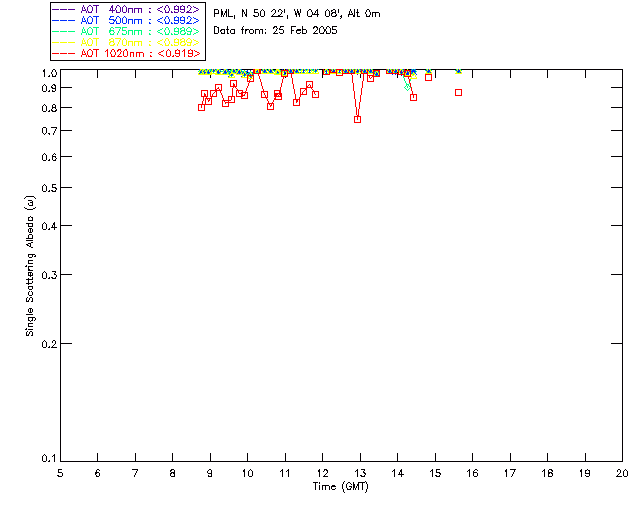Screen dimensions: 640x512
Task: Click the AOT 1020nm legend entry
Action: pyautogui.click(x=126, y=53)
